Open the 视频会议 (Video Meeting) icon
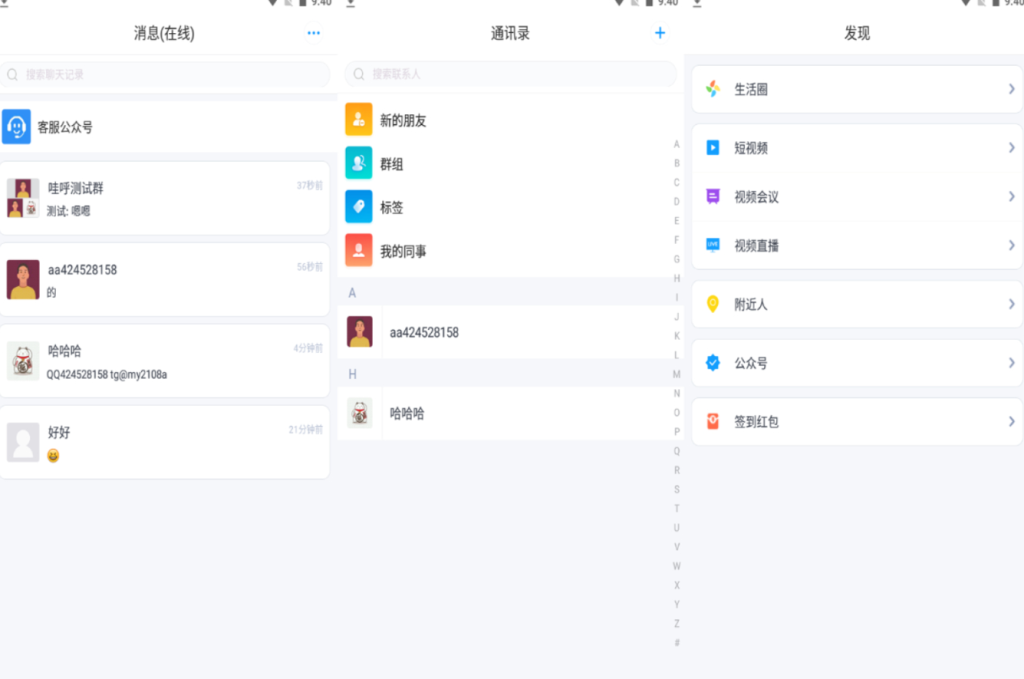 coord(712,196)
